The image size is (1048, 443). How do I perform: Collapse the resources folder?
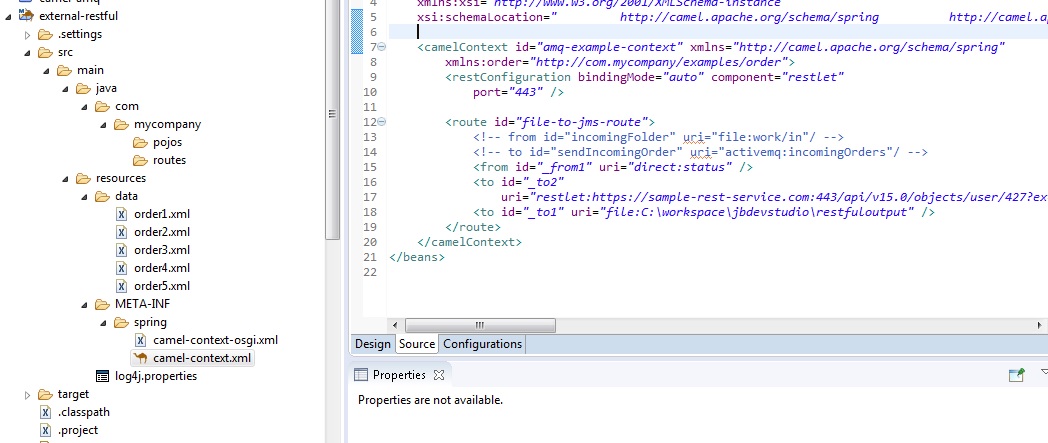(x=66, y=178)
